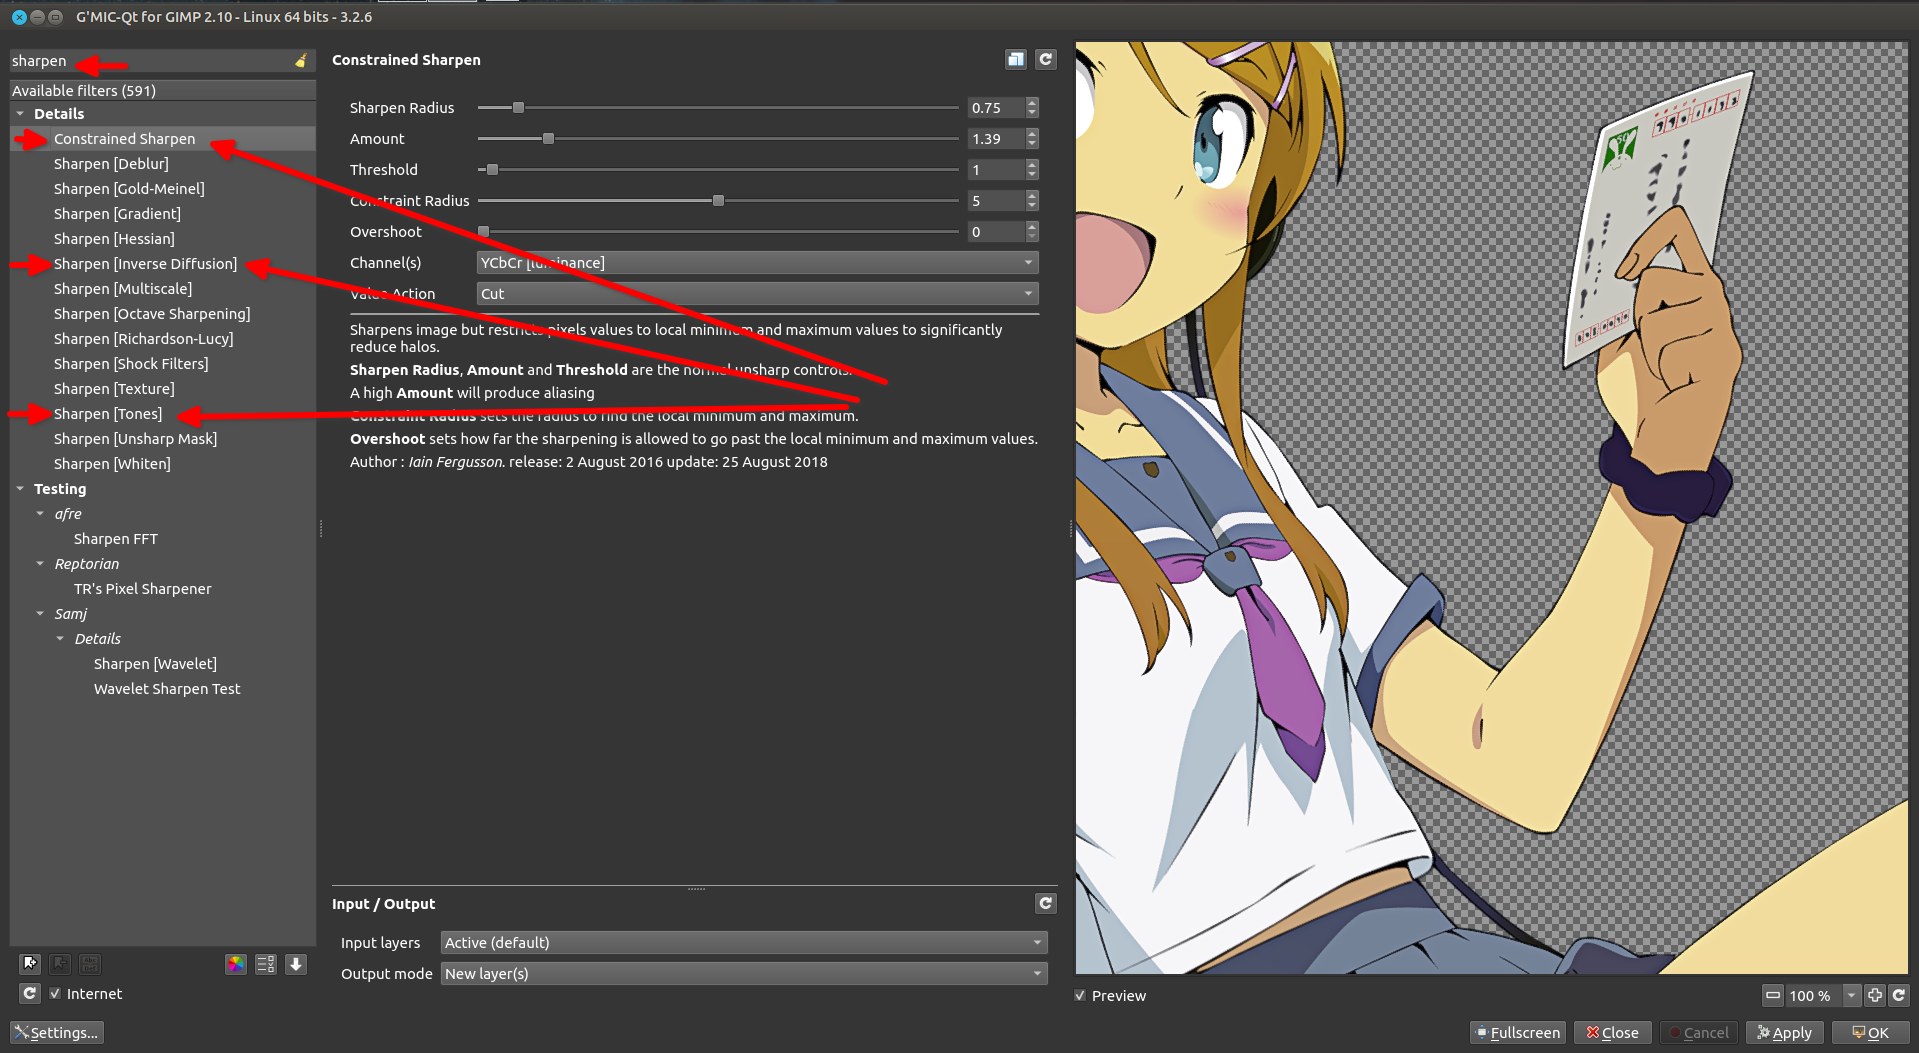Collapse the Testing filter category
The image size is (1919, 1053).
pyautogui.click(x=20, y=489)
